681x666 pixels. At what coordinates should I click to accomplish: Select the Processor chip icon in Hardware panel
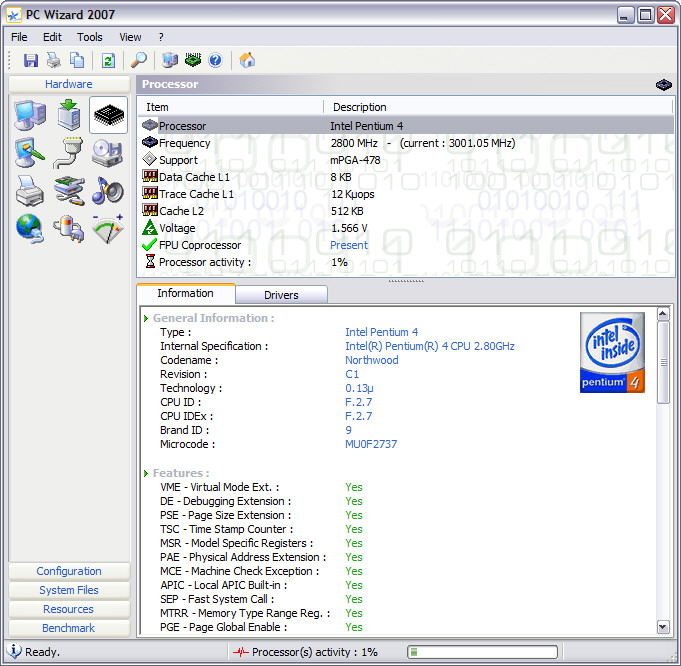tap(108, 116)
